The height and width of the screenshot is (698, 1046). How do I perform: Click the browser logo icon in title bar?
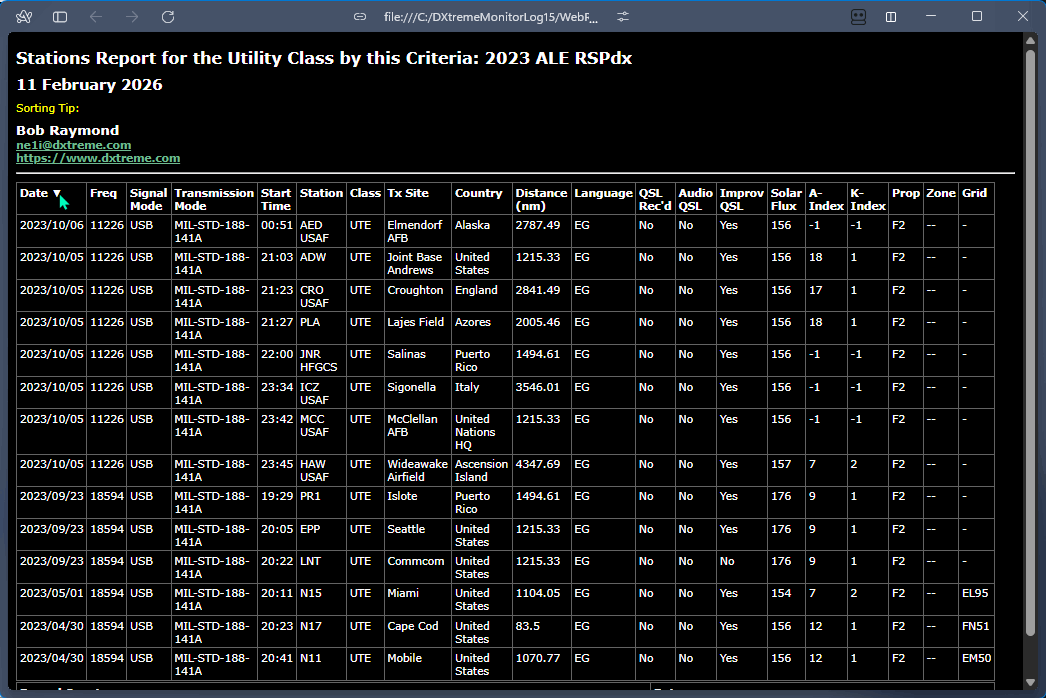(24, 17)
